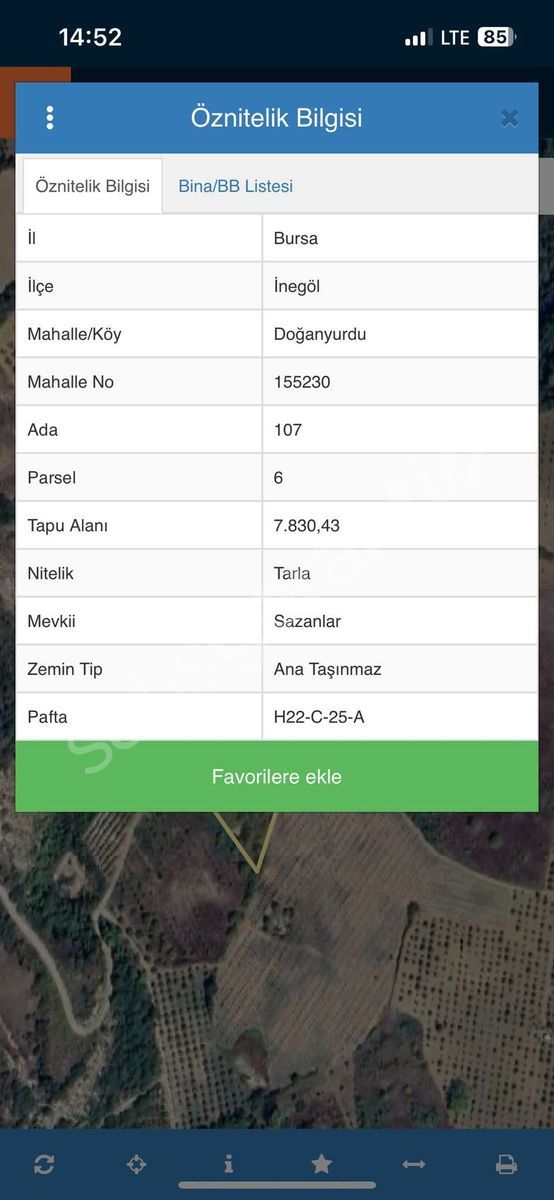Viewport: 554px width, 1200px height.
Task: Open the three-dot options menu
Action: [x=50, y=118]
